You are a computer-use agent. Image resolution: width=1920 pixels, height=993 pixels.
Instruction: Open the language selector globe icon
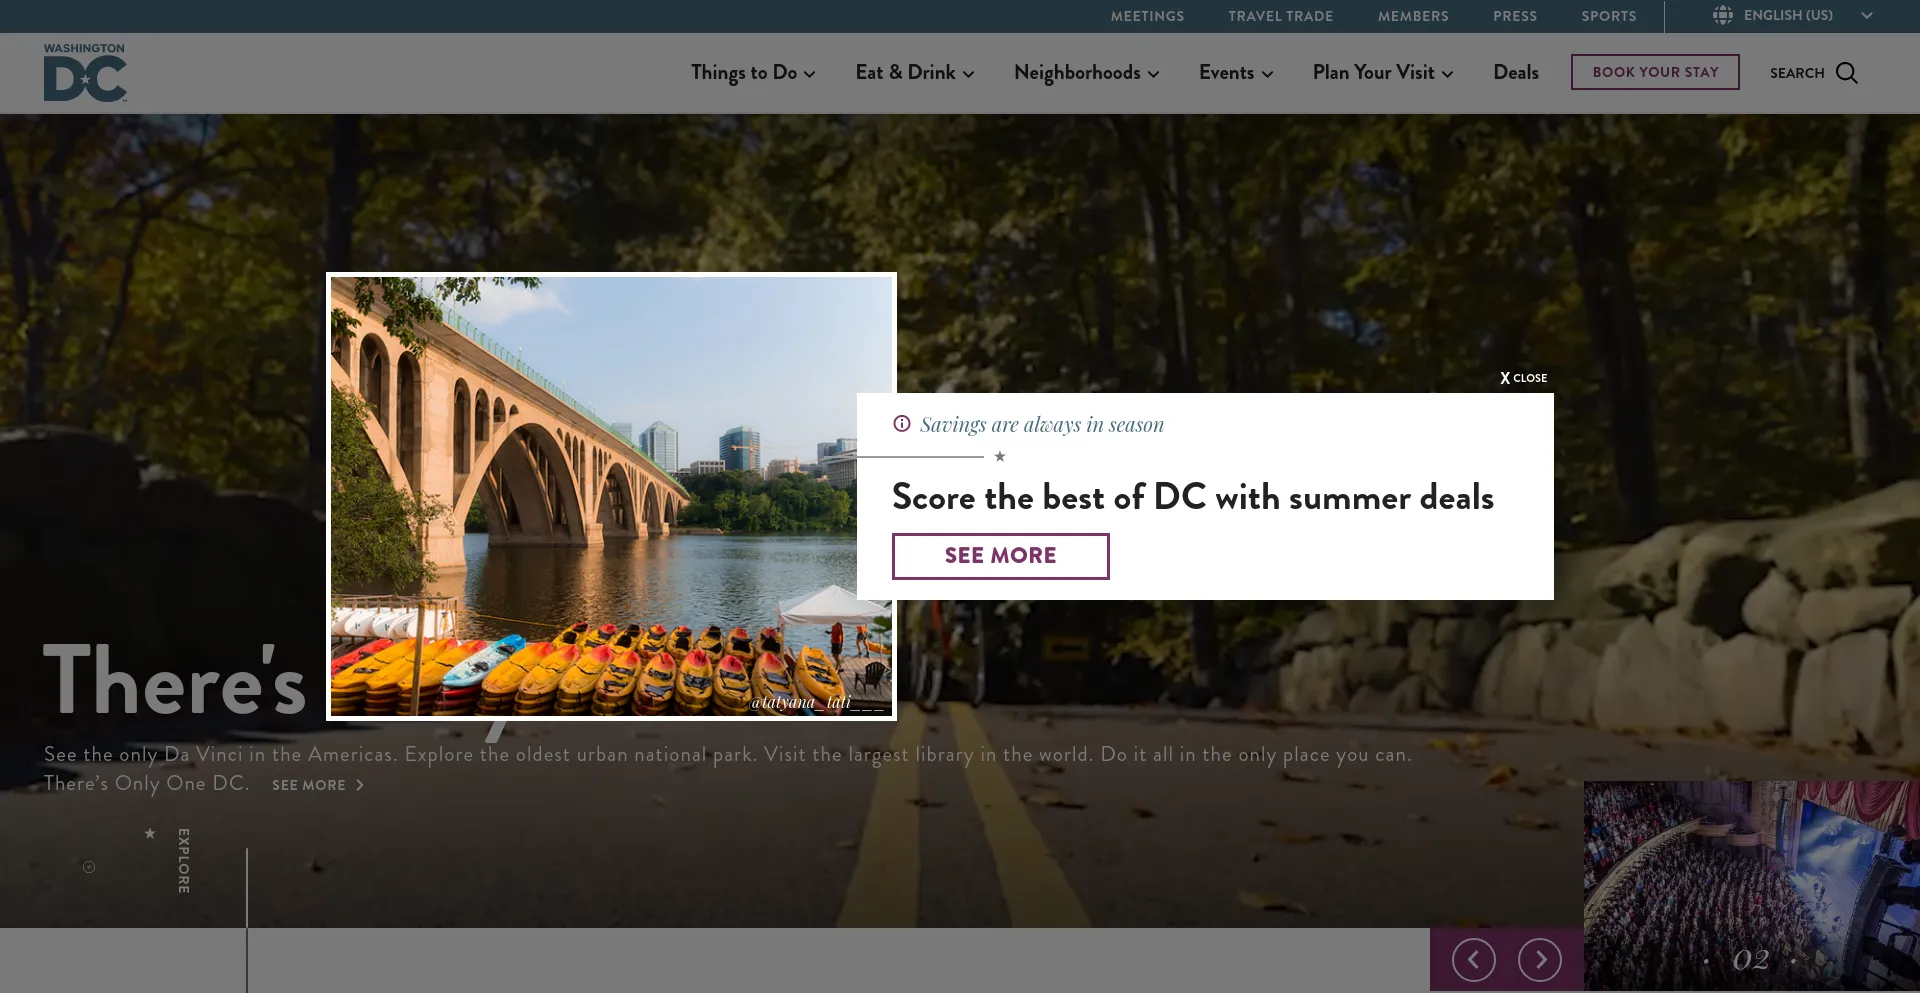point(1722,15)
